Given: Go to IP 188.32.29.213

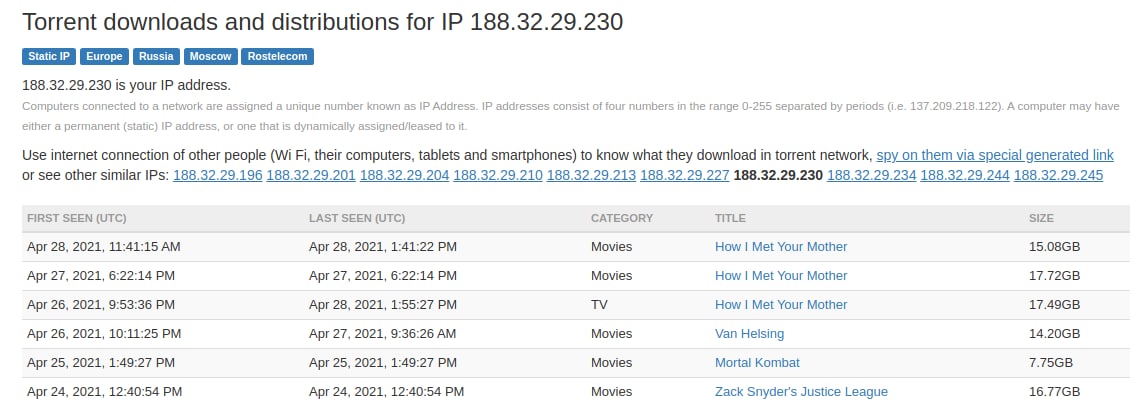Looking at the screenshot, I should tap(592, 175).
